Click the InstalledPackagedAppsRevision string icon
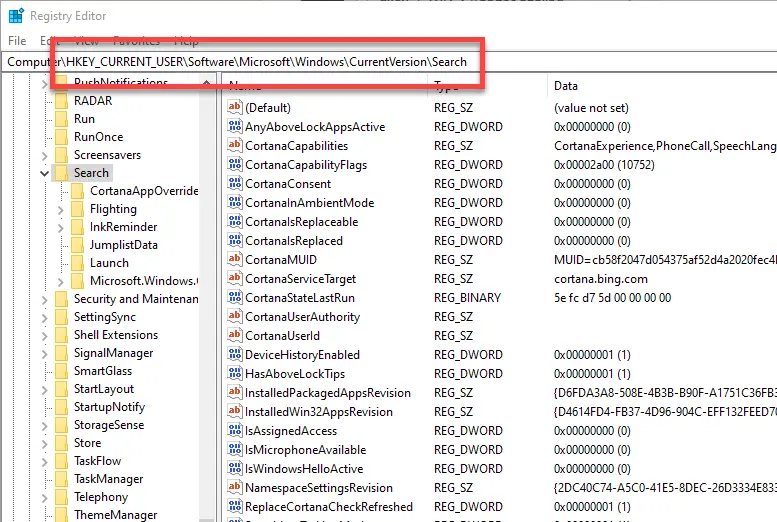 pyautogui.click(x=234, y=392)
